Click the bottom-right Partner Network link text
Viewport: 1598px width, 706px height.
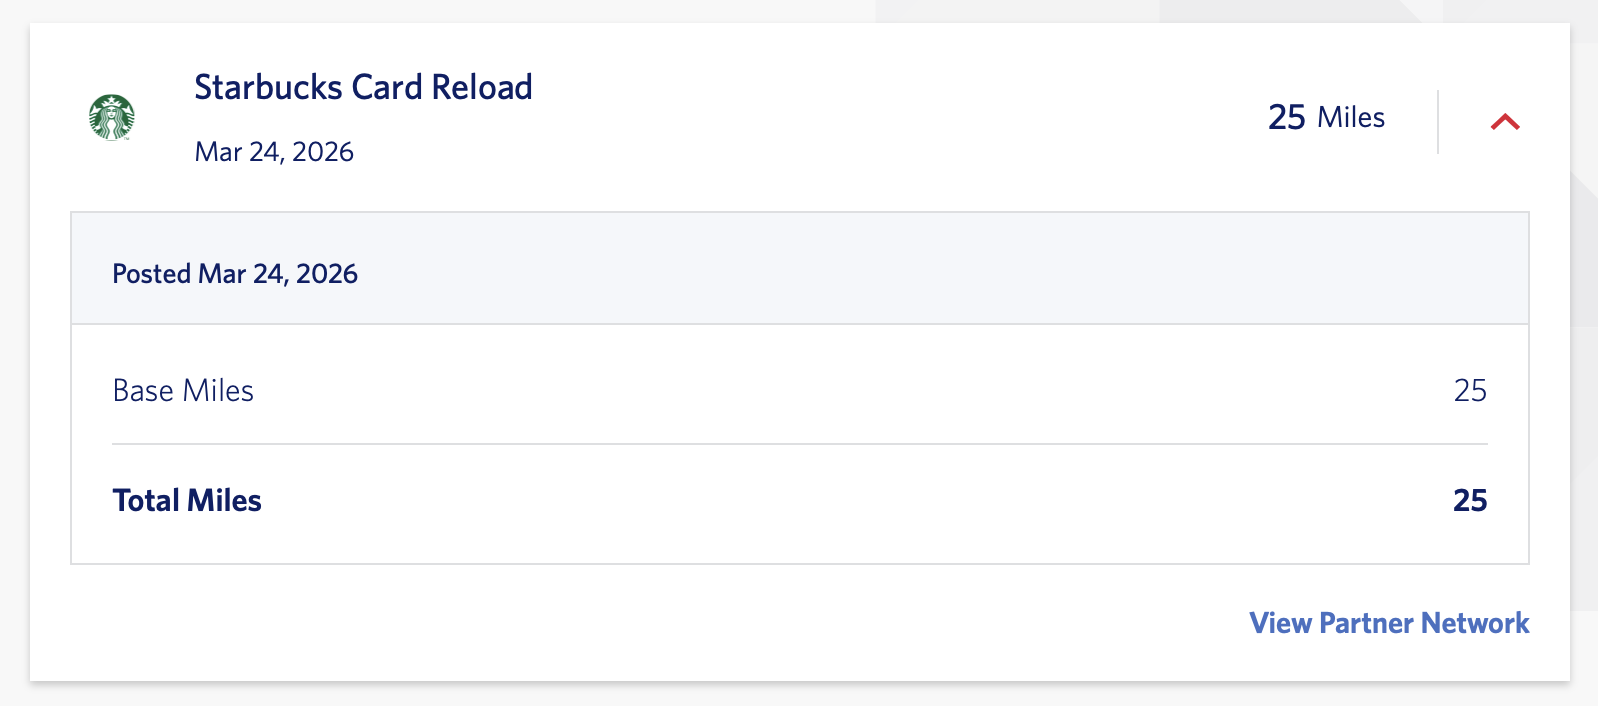(x=1388, y=622)
